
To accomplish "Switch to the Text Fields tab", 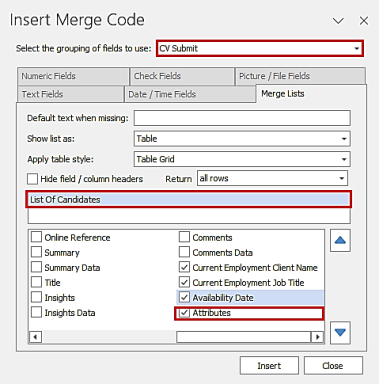I will [x=70, y=94].
